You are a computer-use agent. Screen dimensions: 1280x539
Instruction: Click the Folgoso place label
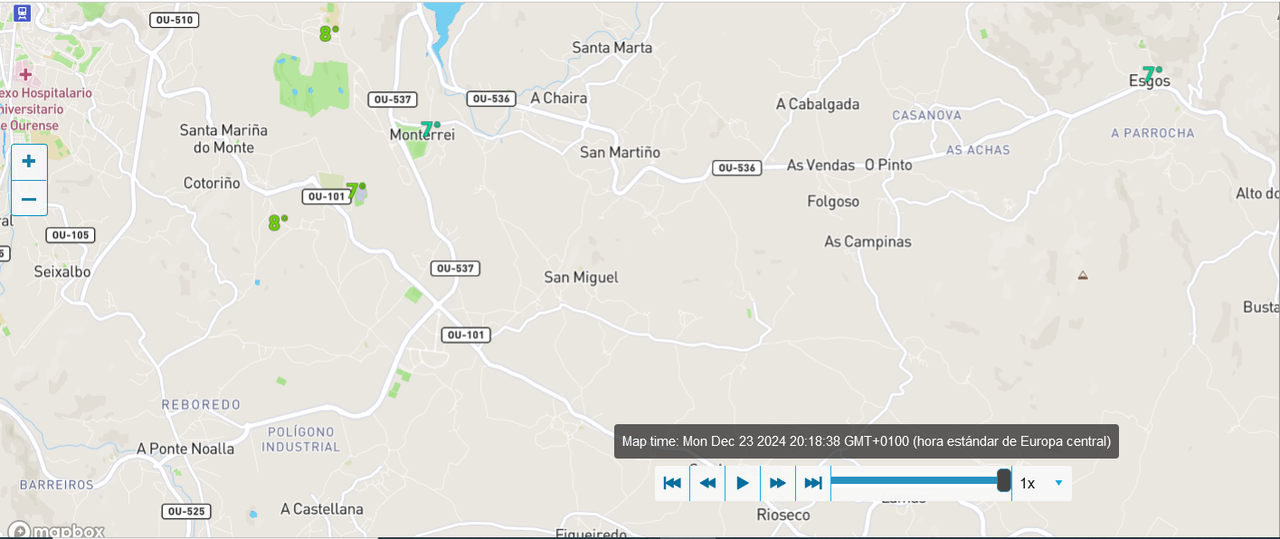(x=833, y=201)
